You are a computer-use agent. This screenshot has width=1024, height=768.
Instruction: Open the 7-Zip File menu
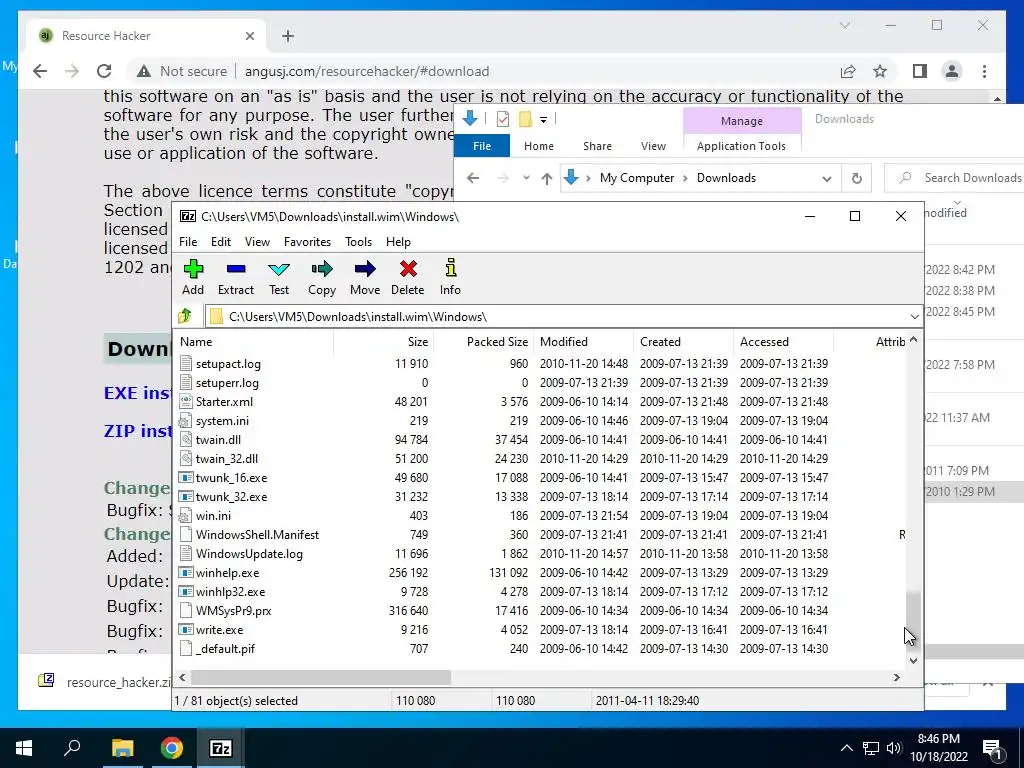click(x=188, y=242)
